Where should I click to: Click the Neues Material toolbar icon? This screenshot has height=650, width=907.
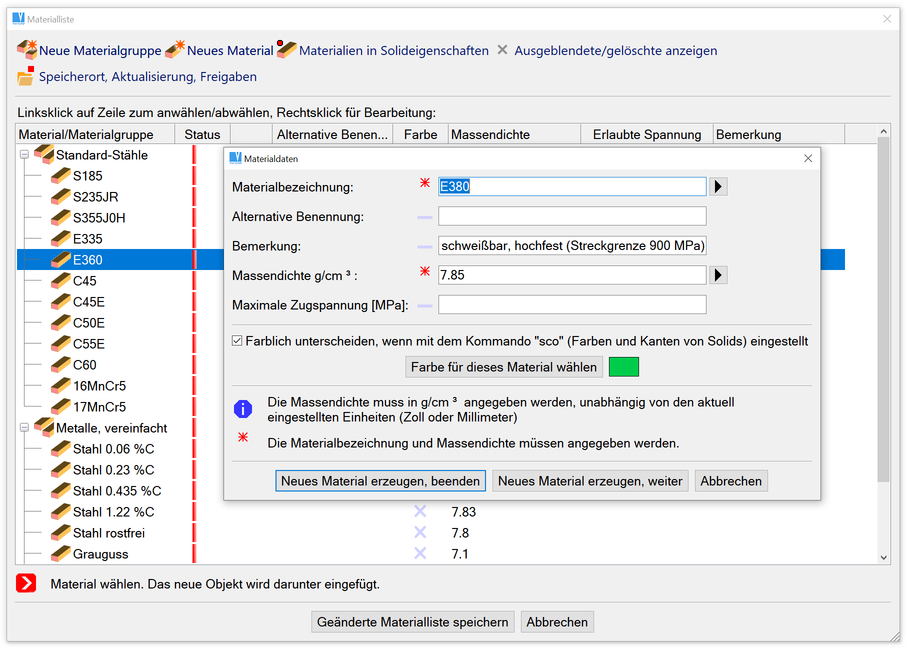click(x=175, y=50)
